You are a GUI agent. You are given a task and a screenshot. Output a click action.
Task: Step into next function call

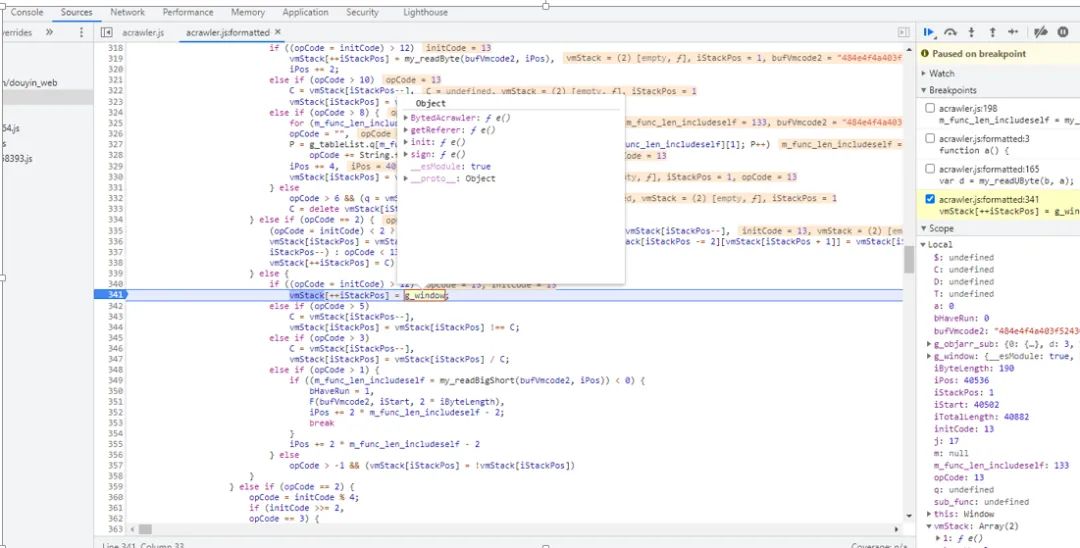point(971,32)
